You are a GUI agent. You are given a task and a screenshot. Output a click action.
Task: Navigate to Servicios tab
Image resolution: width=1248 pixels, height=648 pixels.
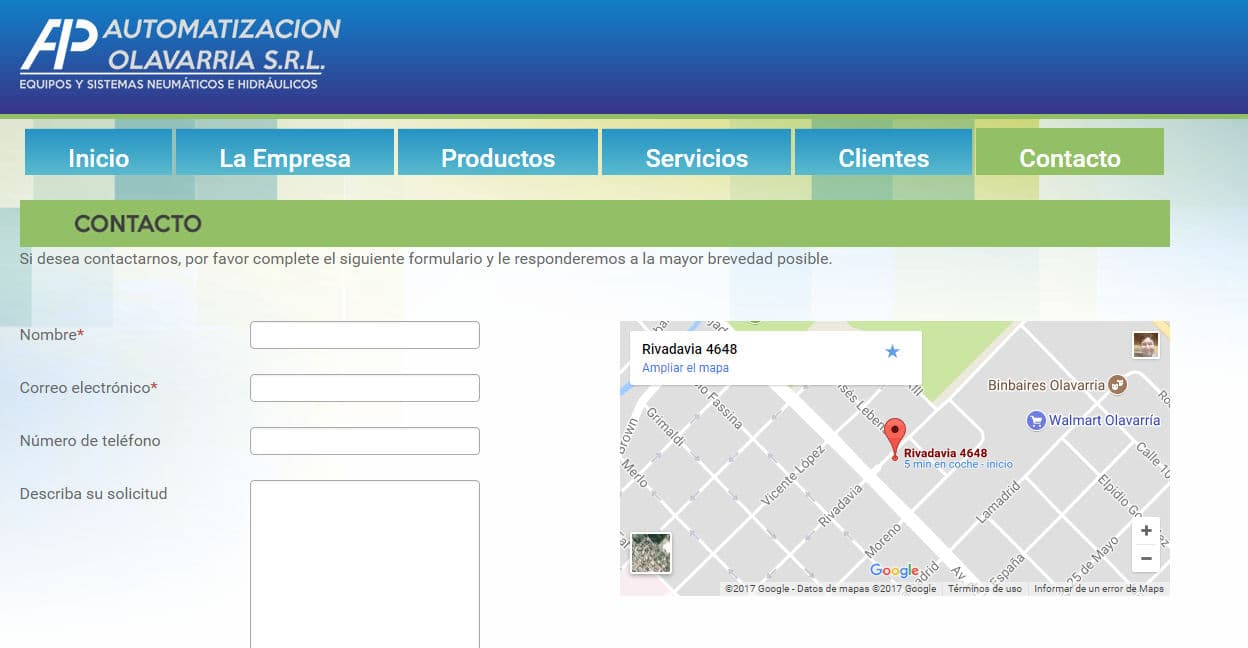pyautogui.click(x=696, y=152)
